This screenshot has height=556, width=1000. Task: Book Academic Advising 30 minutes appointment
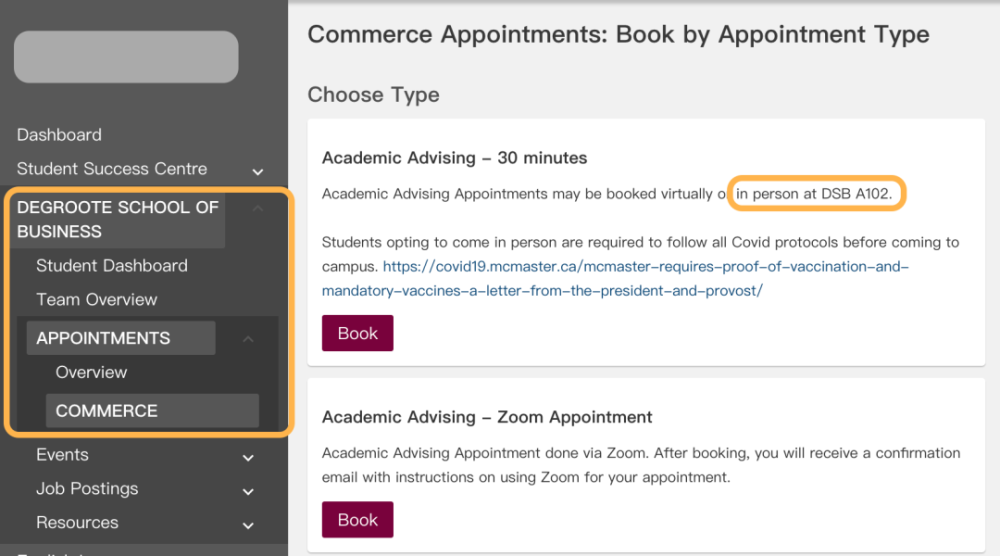357,333
